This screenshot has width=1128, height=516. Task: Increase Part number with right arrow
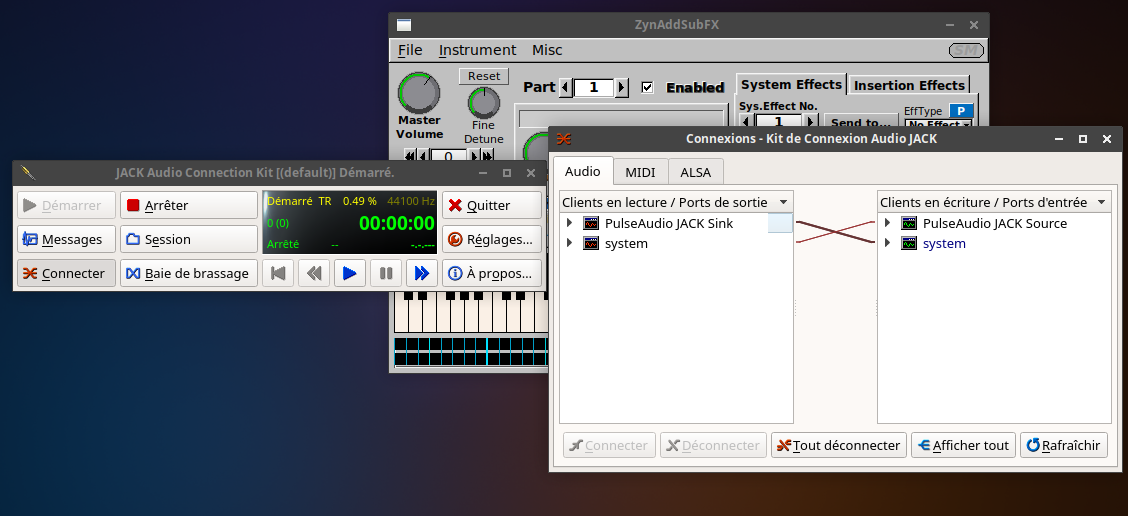[x=622, y=88]
